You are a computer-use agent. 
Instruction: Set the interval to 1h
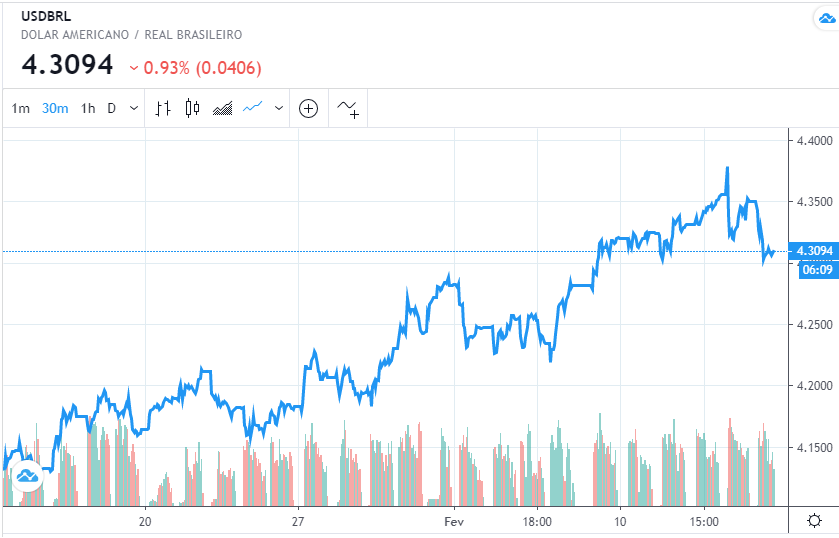88,108
